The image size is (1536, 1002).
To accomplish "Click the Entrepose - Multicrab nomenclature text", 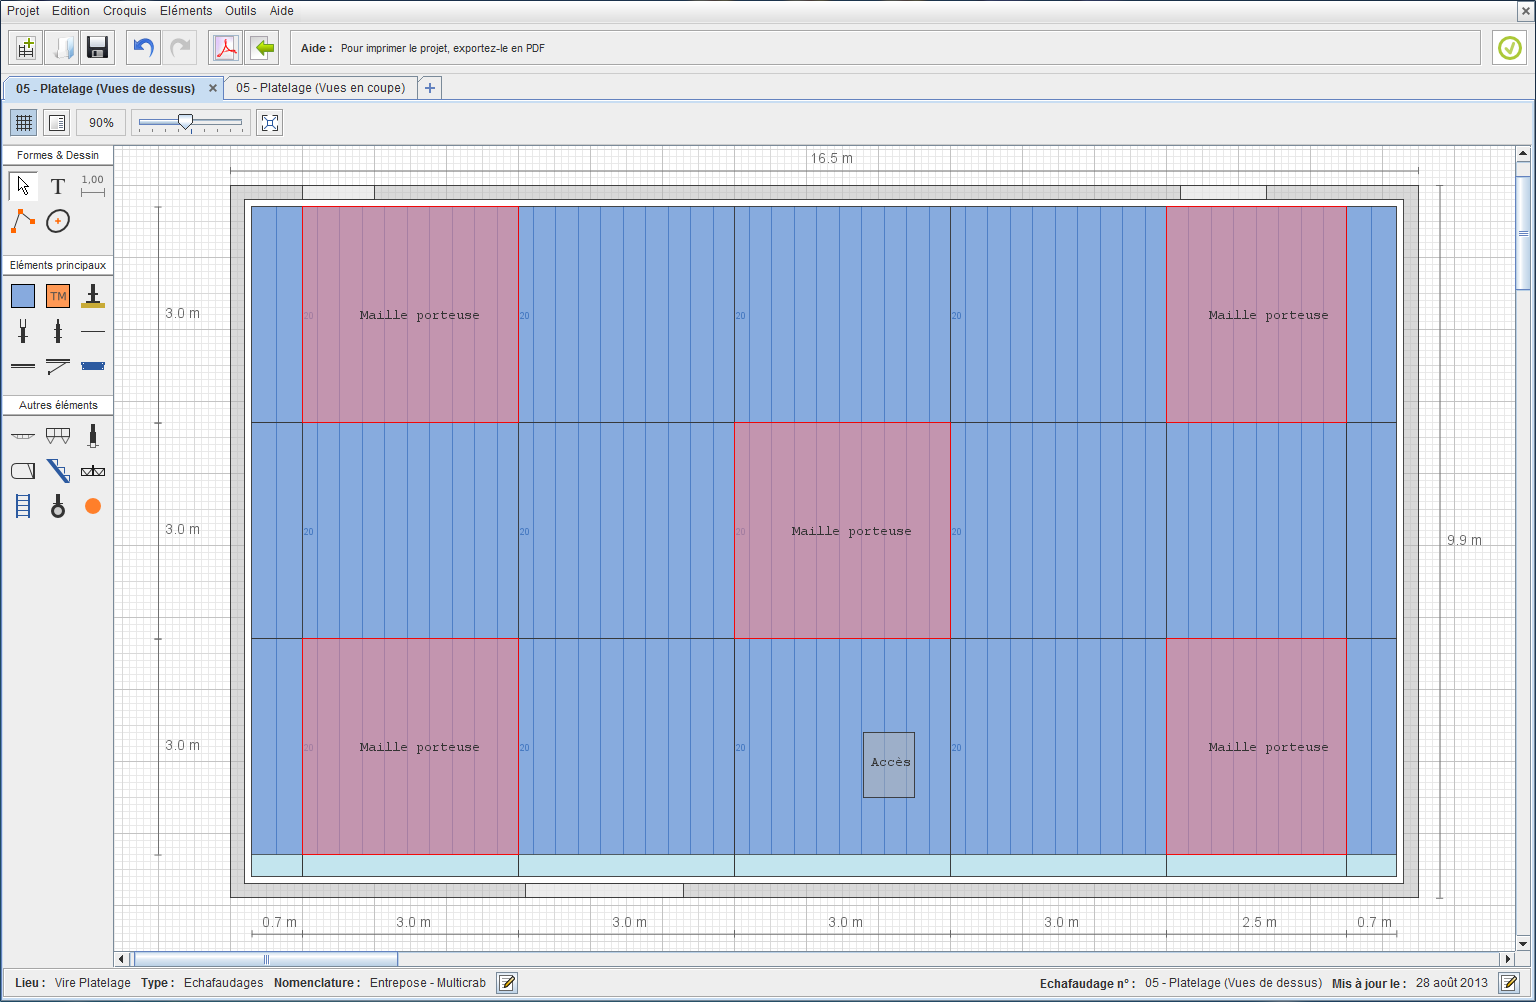I will pos(428,983).
